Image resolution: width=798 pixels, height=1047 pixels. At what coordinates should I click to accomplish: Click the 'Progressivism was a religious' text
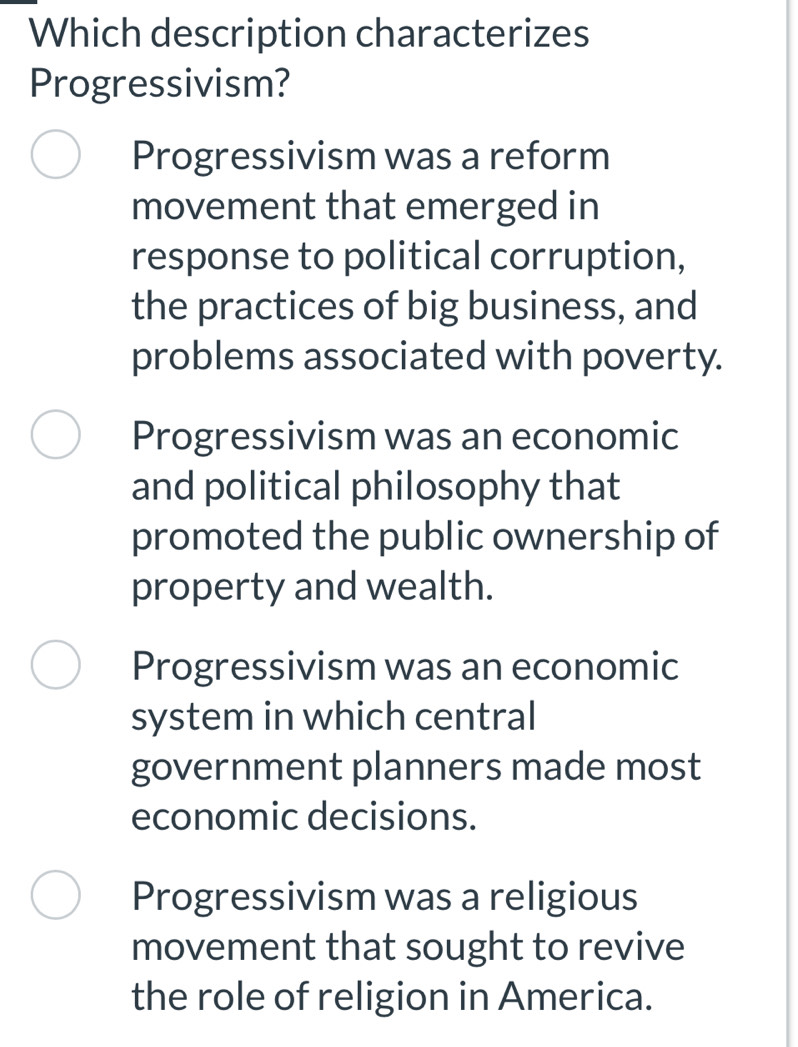[384, 896]
